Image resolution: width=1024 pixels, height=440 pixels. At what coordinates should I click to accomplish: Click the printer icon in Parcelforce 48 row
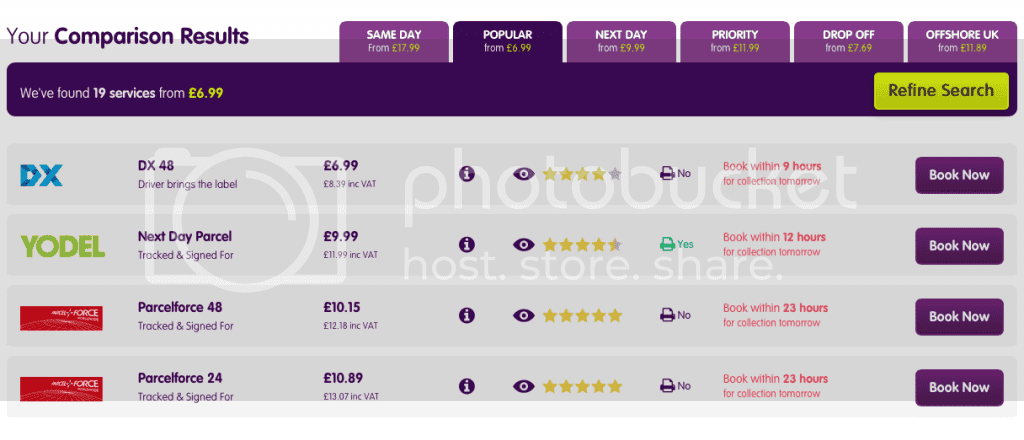(x=667, y=315)
